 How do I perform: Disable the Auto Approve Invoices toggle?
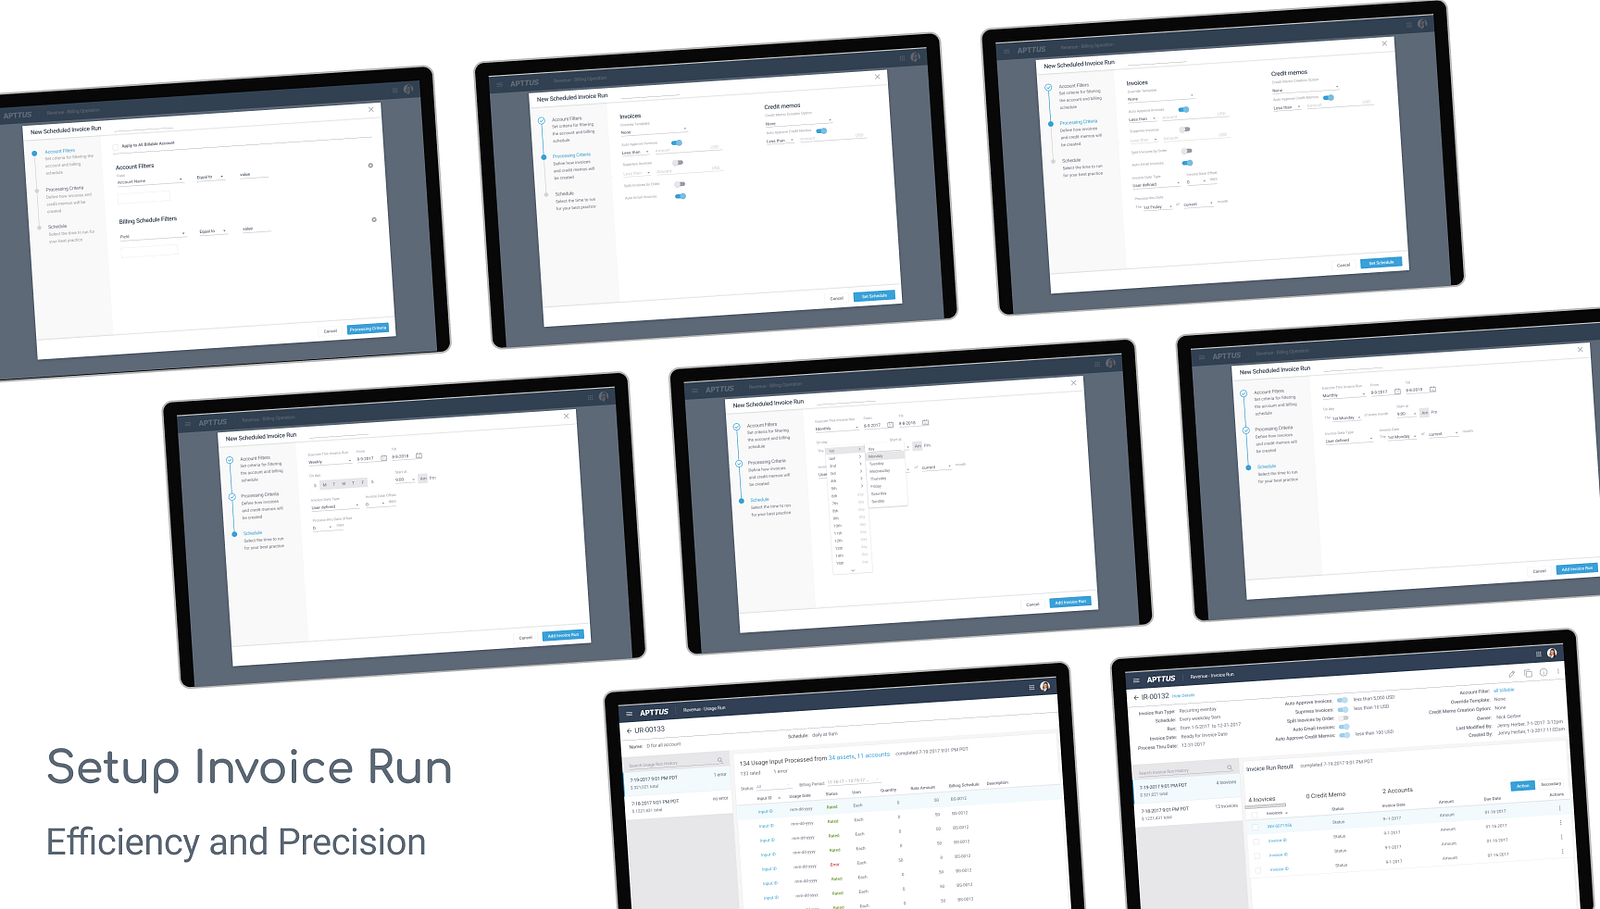pos(1184,109)
